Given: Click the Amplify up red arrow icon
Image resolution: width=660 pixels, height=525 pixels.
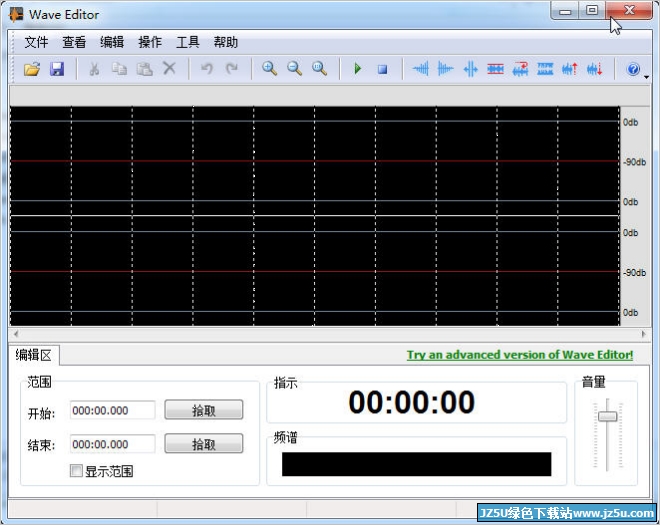Looking at the screenshot, I should [570, 69].
